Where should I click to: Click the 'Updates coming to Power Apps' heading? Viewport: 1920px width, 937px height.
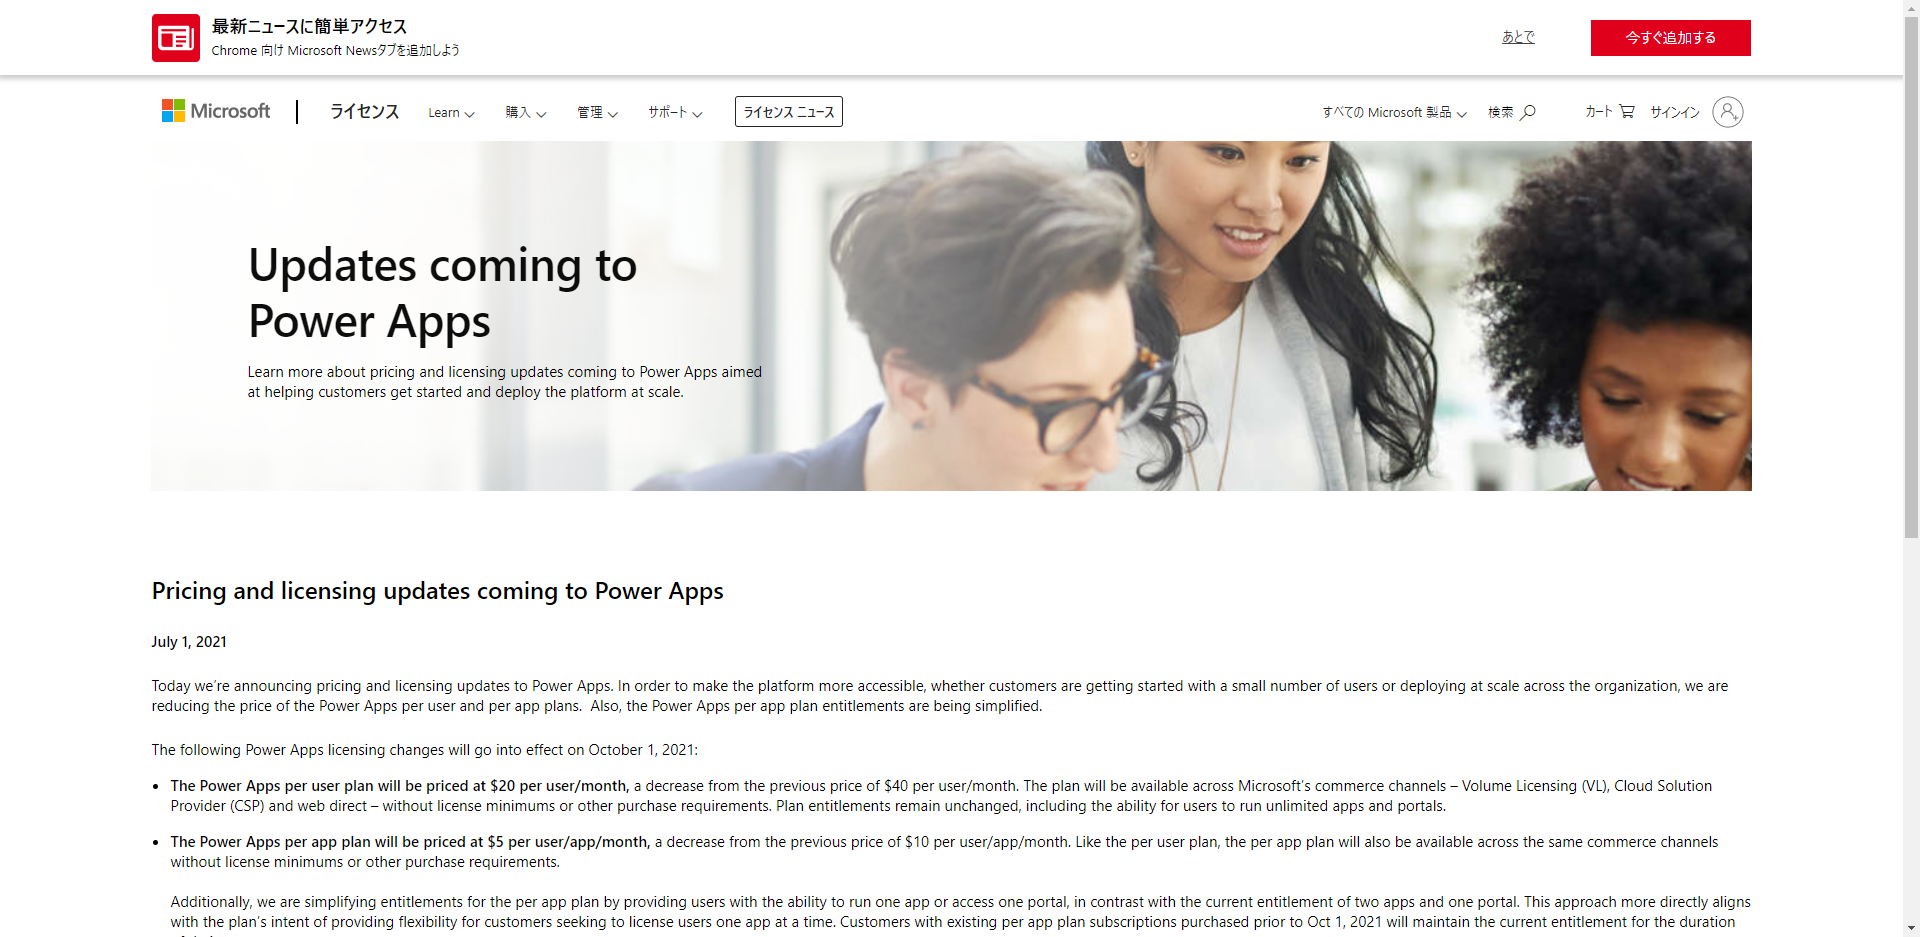[x=442, y=293]
